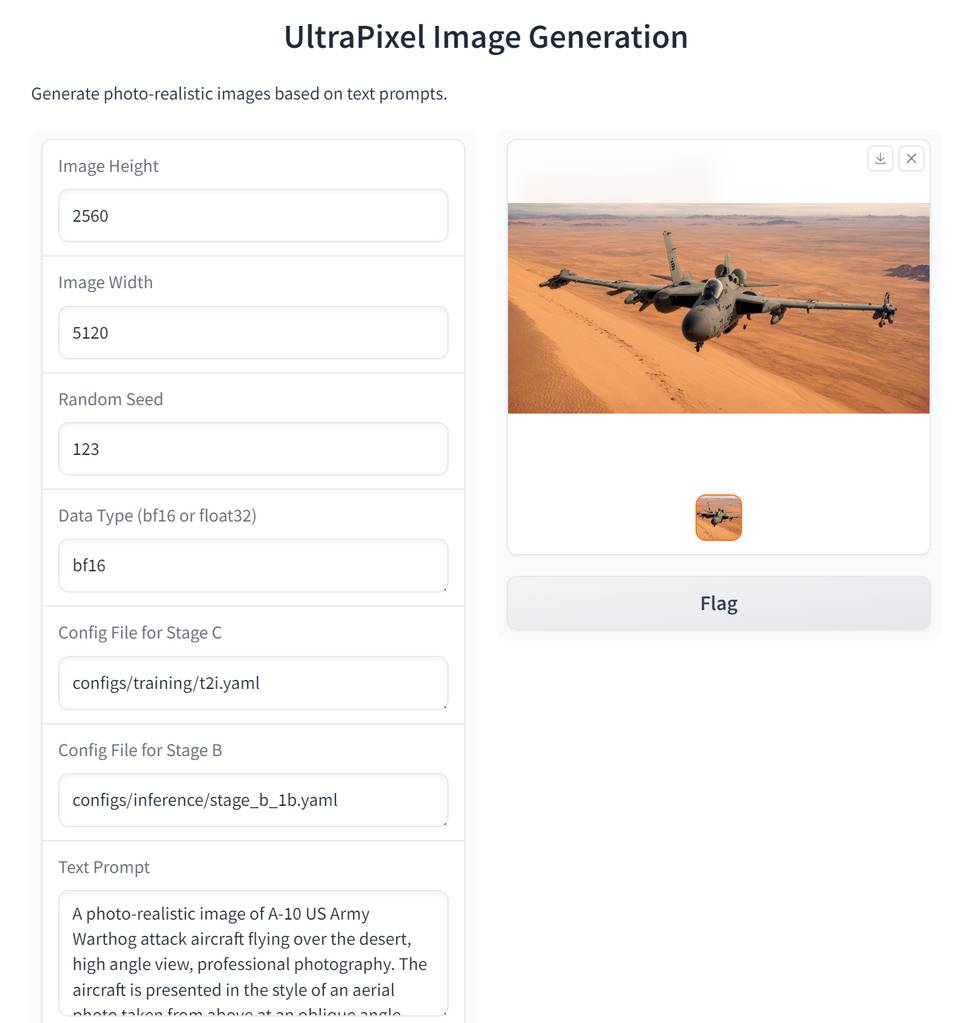The height and width of the screenshot is (1023, 969).
Task: Click into the Data Type bf16 field
Action: [x=252, y=566]
